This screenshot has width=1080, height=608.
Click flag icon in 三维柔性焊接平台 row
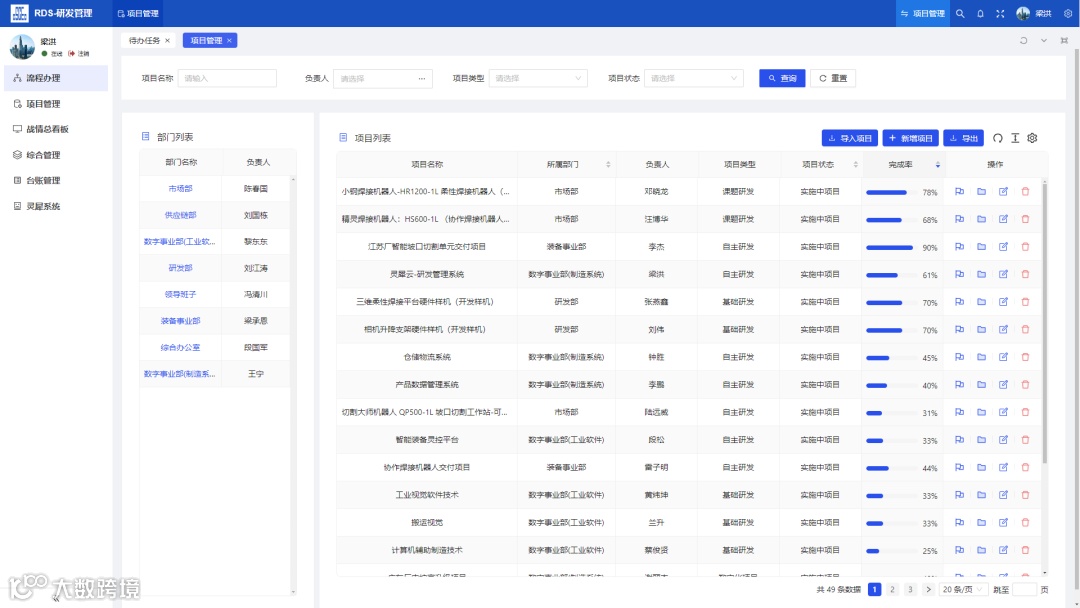pos(959,302)
